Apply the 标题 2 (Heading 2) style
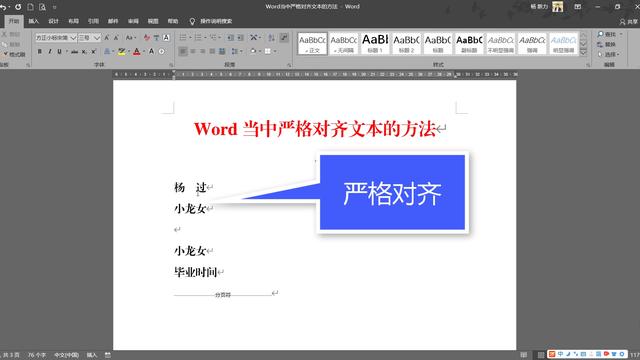This screenshot has width=640, height=360. [x=407, y=44]
